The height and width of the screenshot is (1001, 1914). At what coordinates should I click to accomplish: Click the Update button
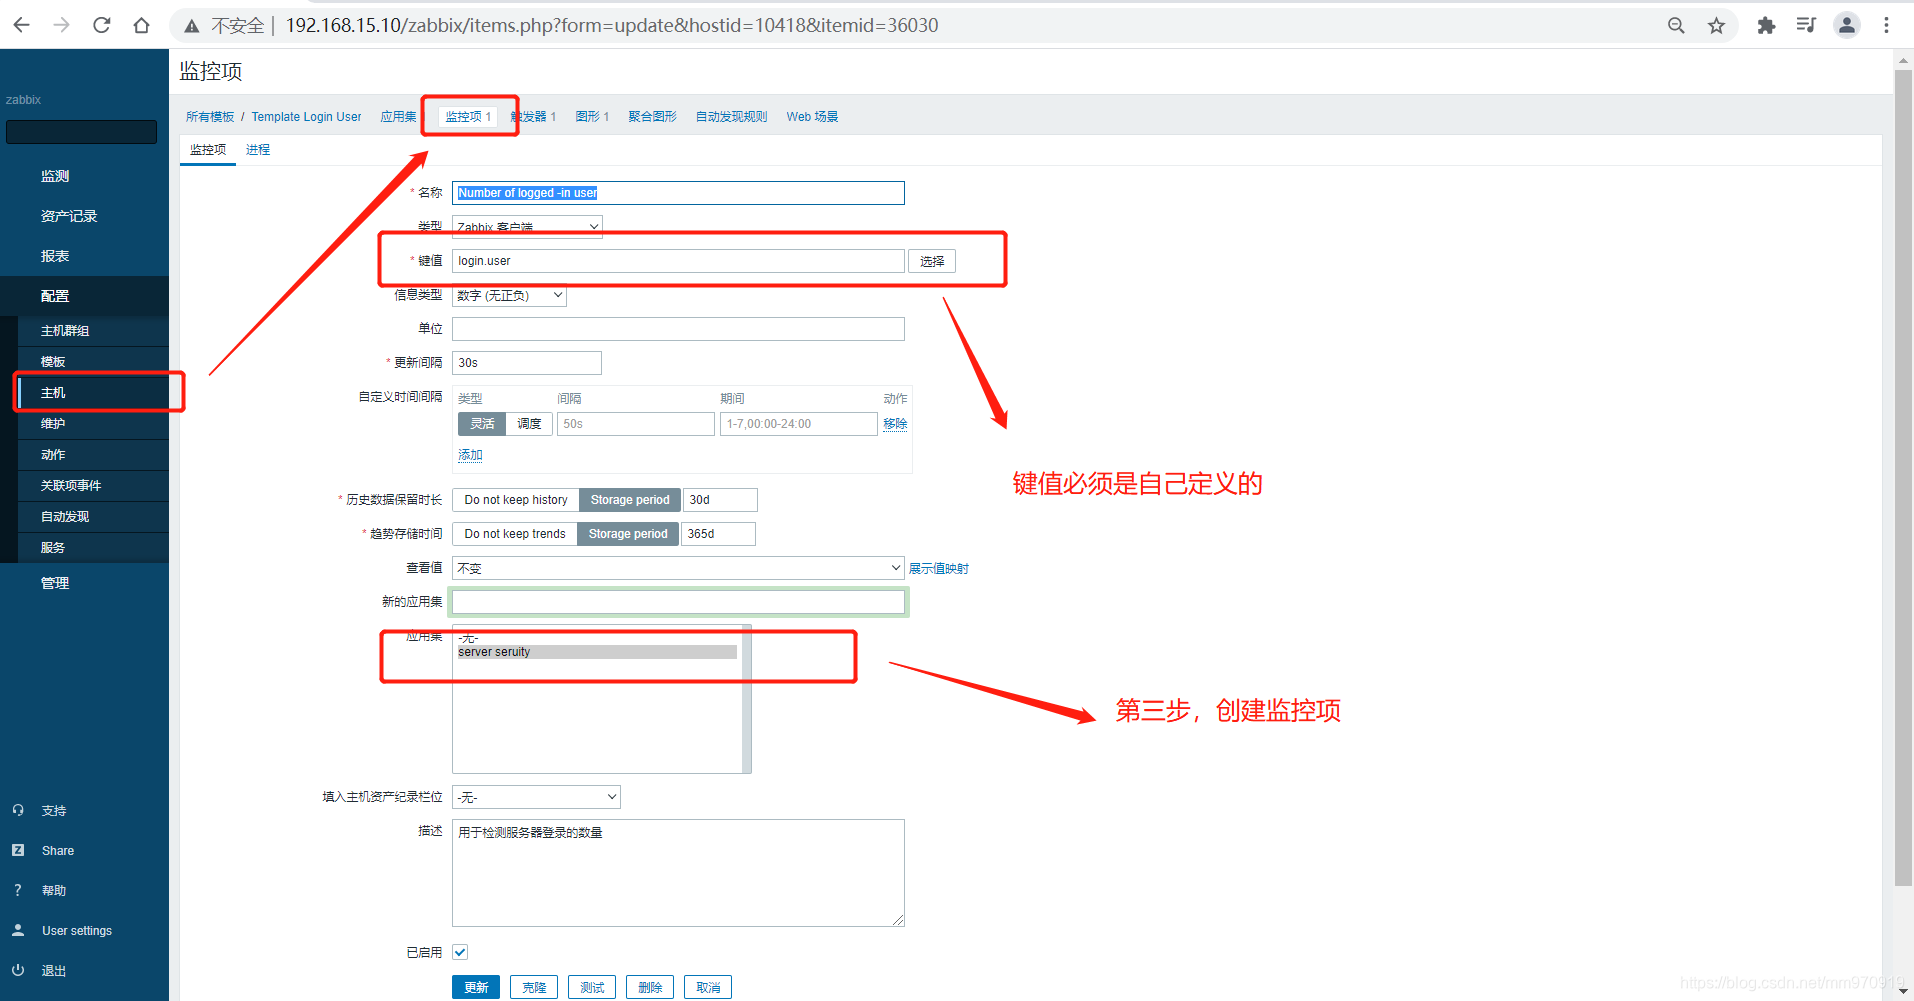coord(476,987)
